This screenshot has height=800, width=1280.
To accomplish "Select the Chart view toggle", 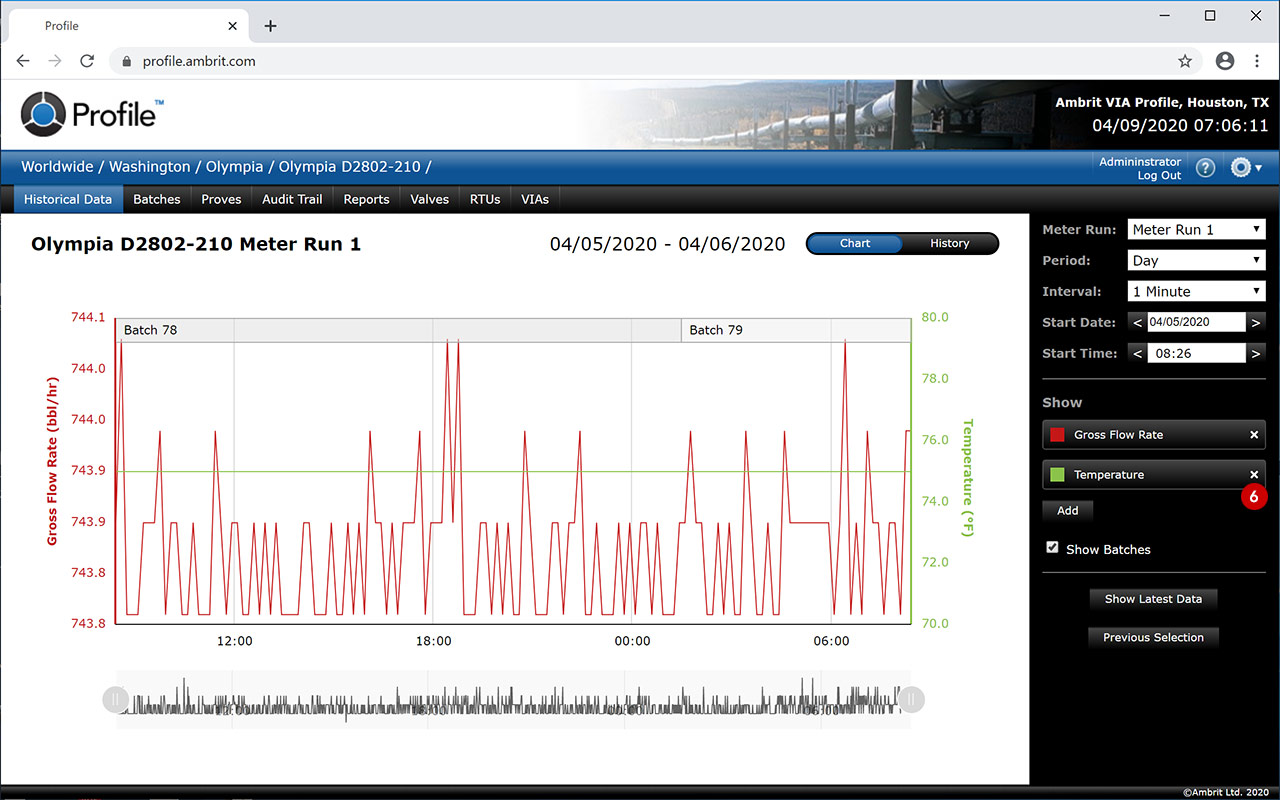I will [855, 243].
